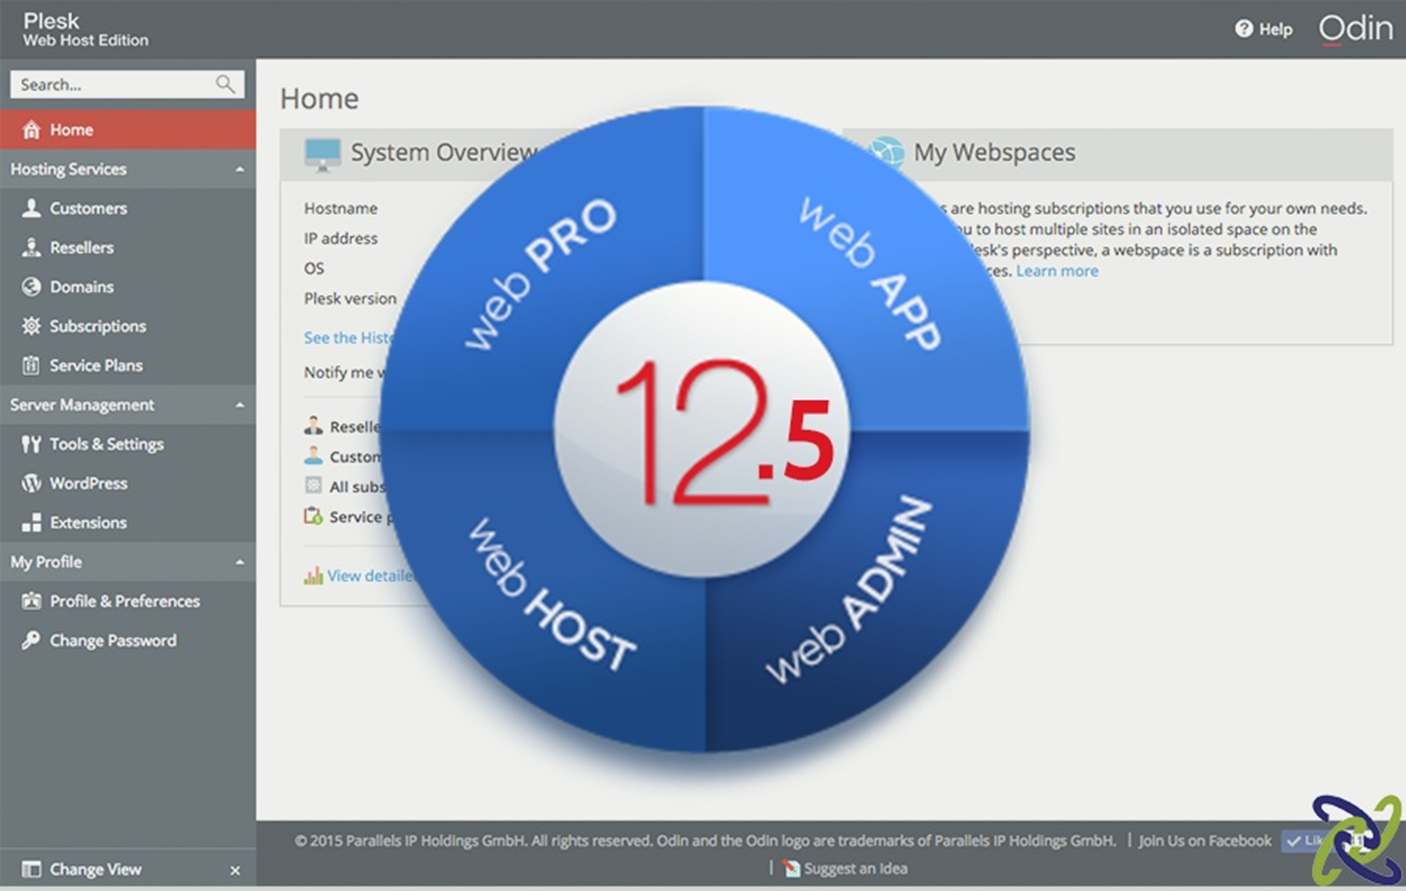
Task: Click the Profile & Preferences icon
Action: [31, 601]
